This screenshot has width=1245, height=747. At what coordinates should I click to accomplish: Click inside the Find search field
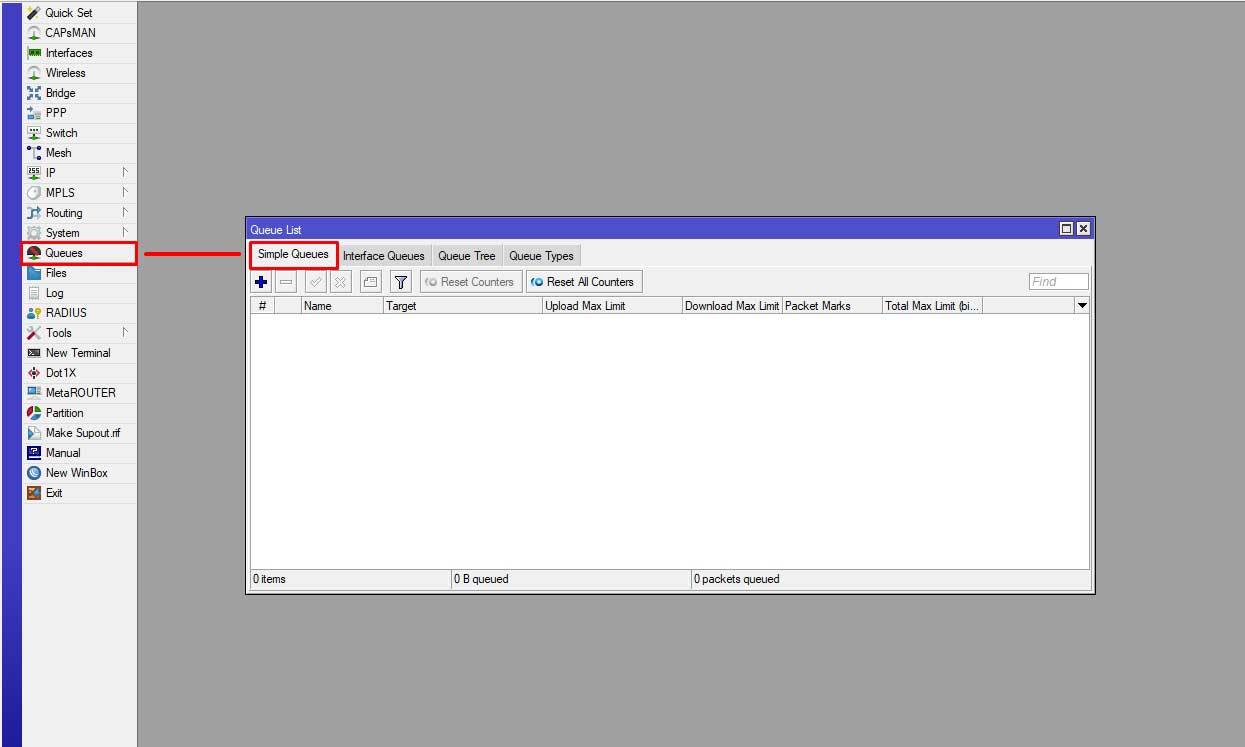pyautogui.click(x=1058, y=281)
